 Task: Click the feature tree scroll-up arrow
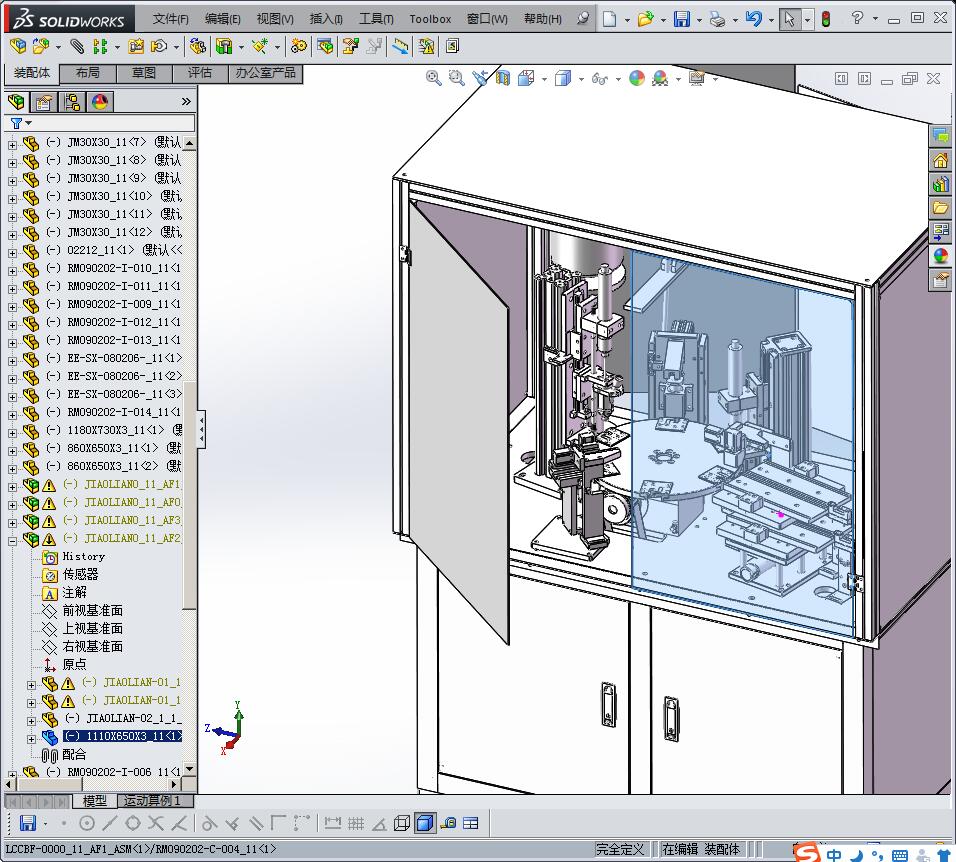coord(189,143)
